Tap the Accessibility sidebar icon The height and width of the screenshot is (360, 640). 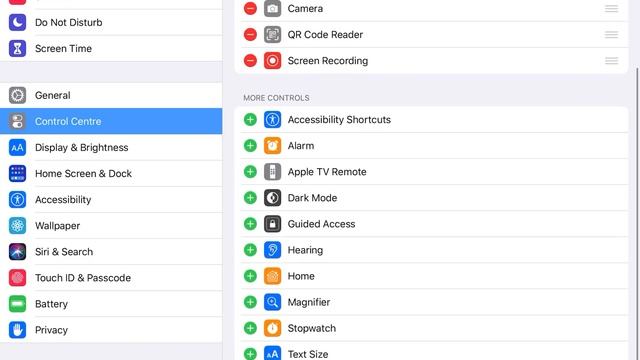tap(17, 200)
